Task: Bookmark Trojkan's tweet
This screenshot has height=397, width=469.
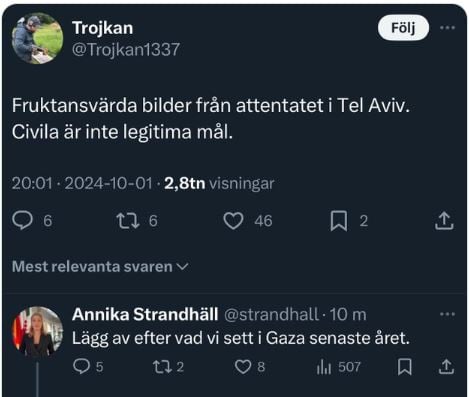Action: coord(339,221)
